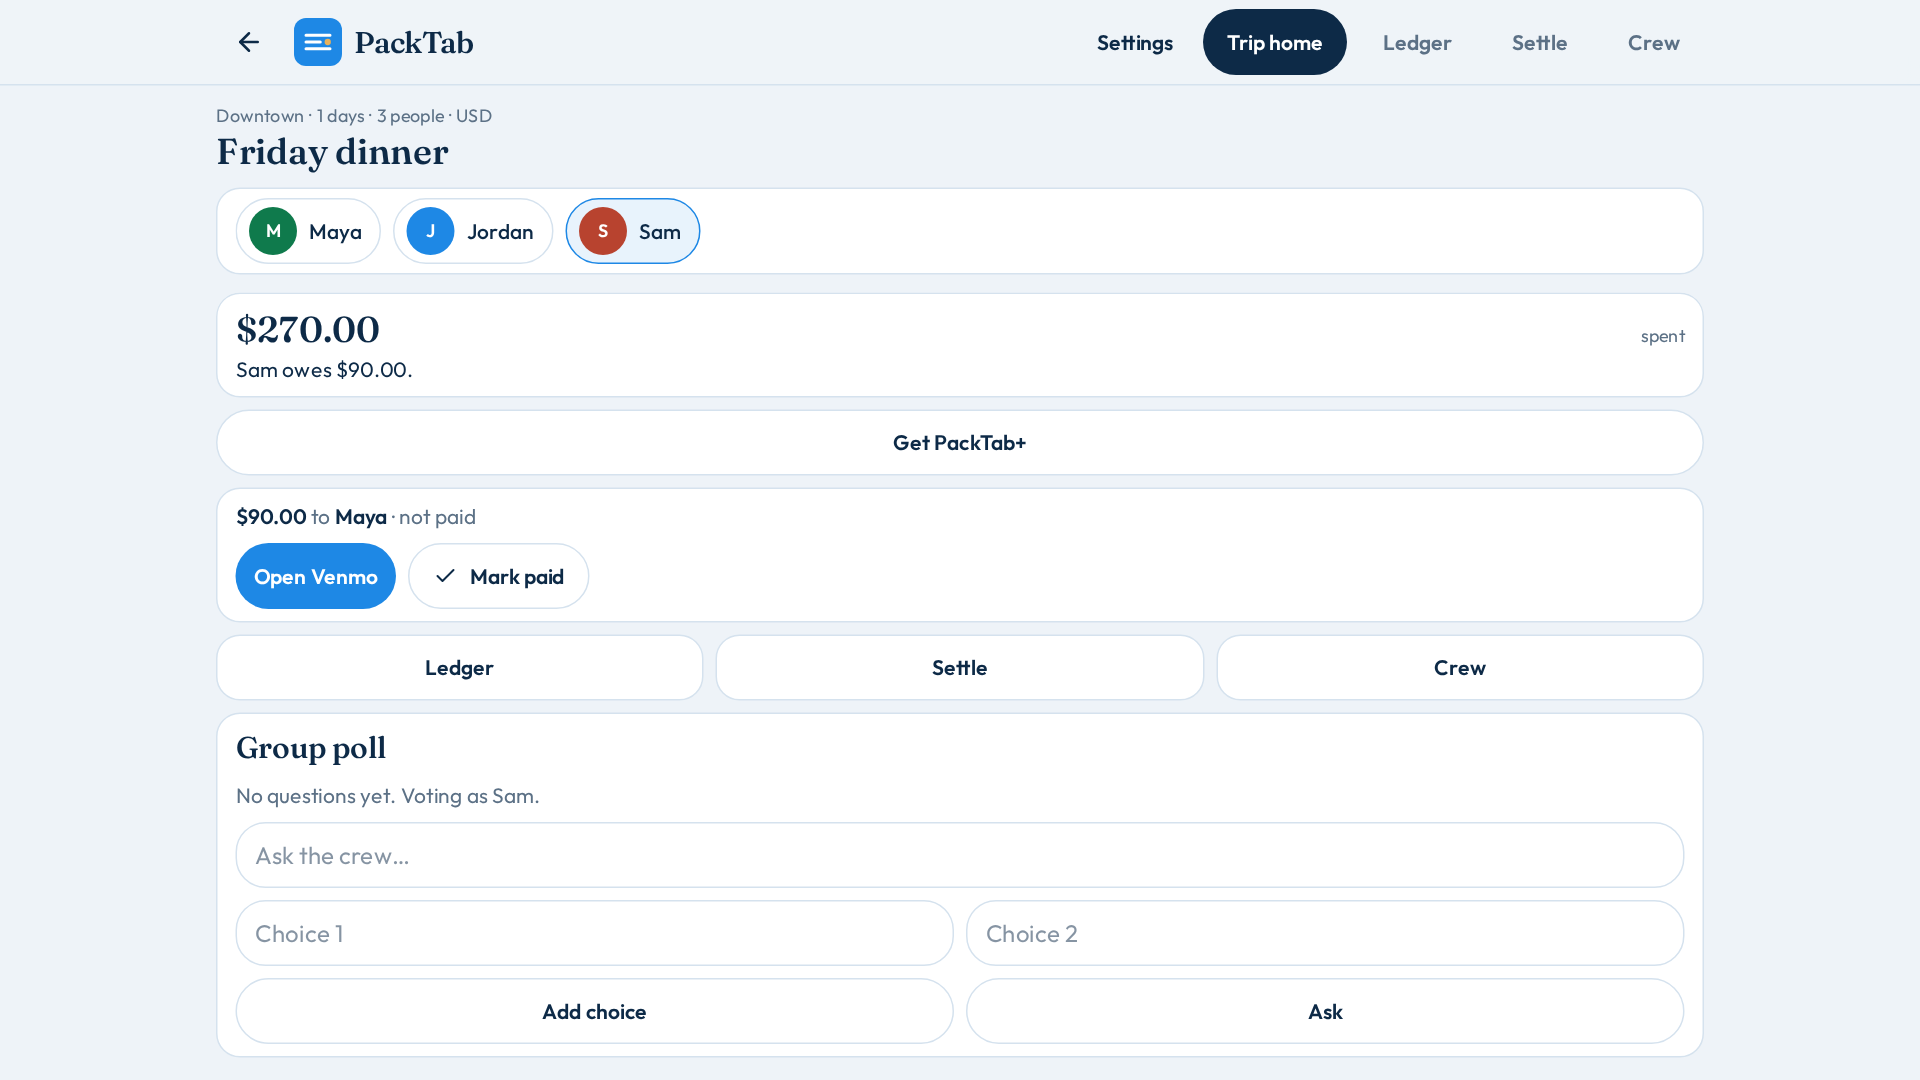Click the 'spent' label

tap(1663, 336)
